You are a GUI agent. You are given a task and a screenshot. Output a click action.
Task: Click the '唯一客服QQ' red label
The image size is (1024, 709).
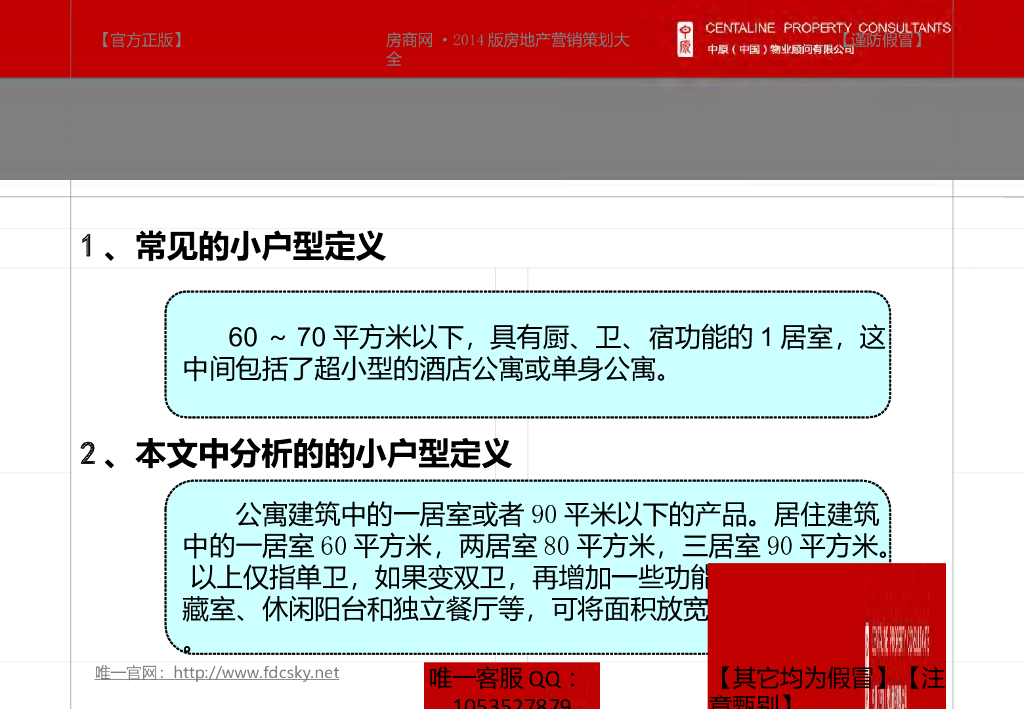click(x=512, y=685)
